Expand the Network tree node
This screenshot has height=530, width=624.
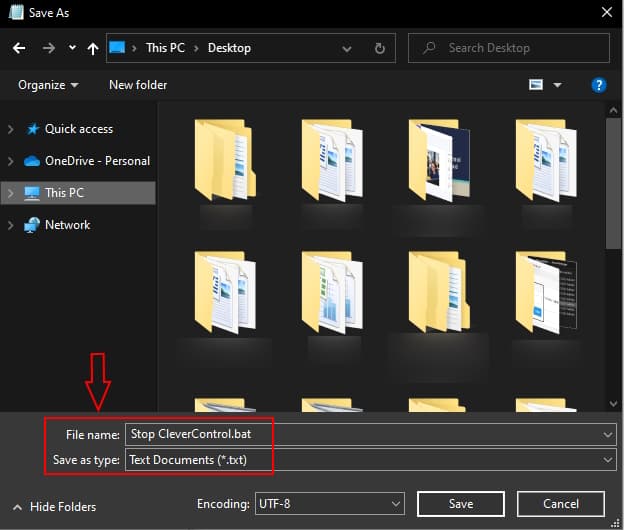tap(11, 225)
